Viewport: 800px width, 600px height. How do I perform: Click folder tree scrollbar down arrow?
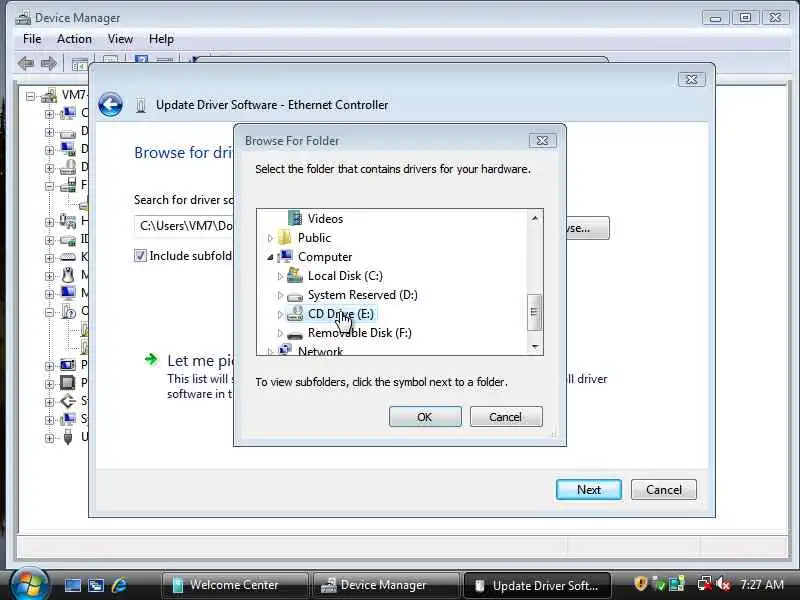[x=535, y=347]
